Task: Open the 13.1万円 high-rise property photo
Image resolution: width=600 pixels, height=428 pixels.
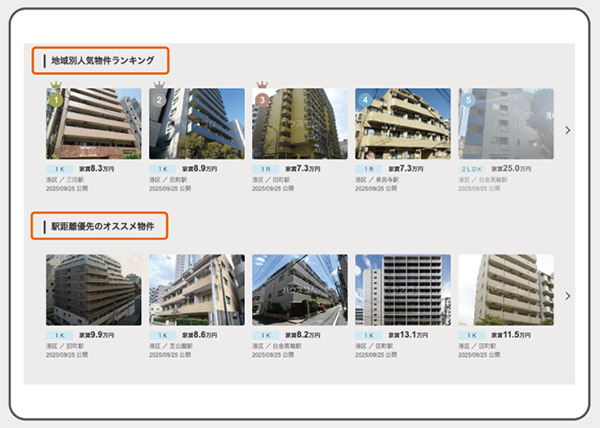Action: (403, 289)
